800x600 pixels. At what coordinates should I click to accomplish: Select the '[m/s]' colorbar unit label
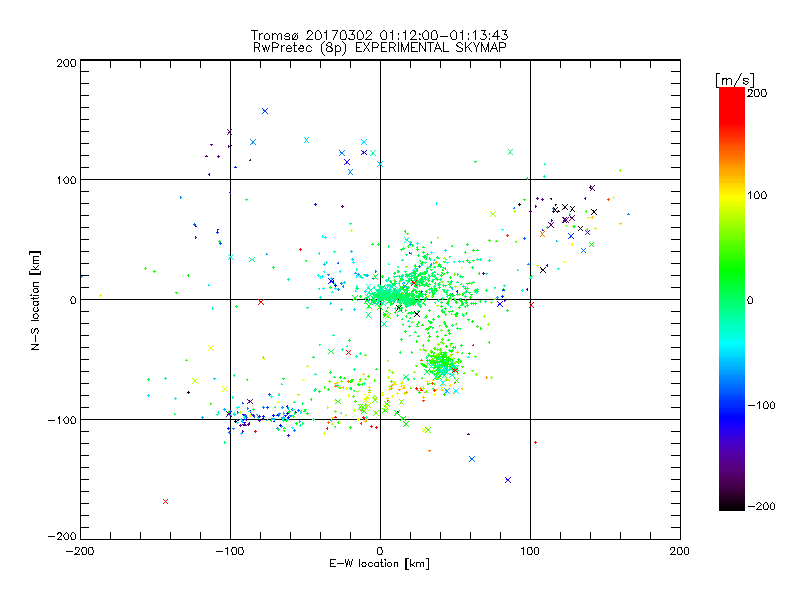[x=735, y=80]
